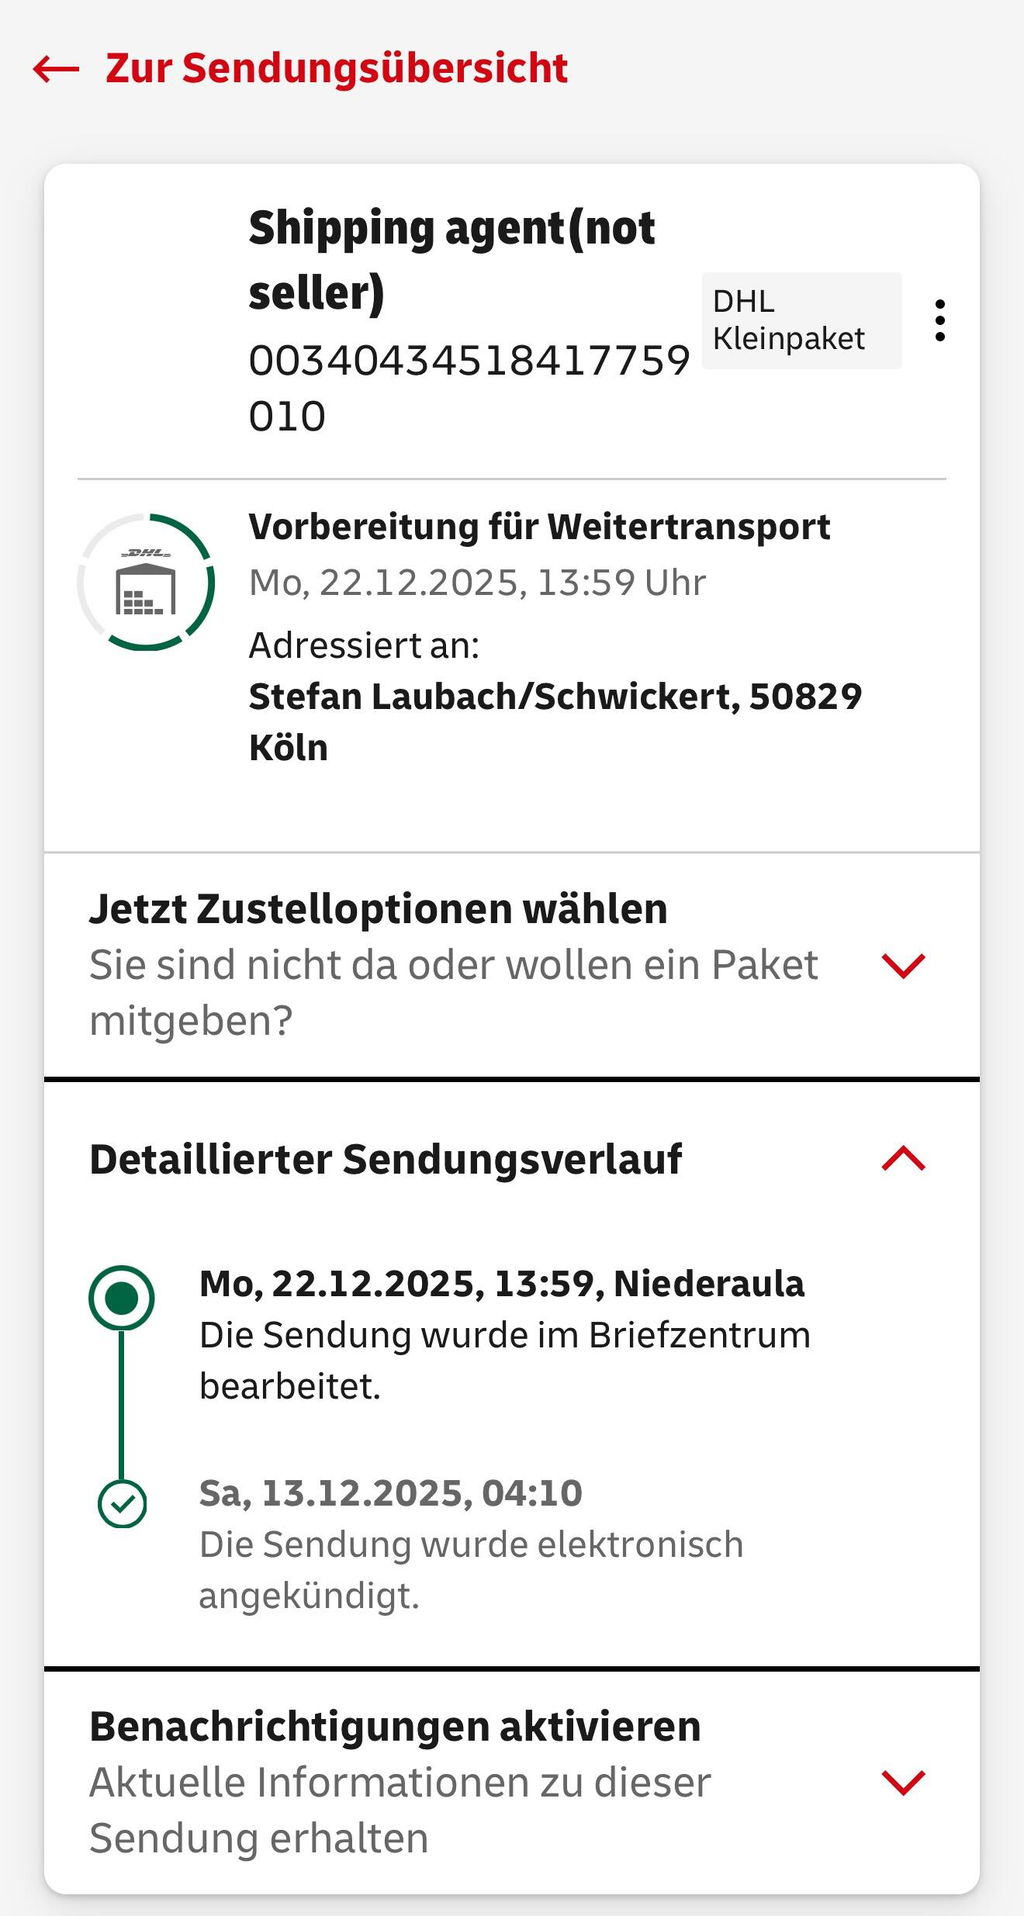1024x1916 pixels.
Task: Select the elektronisch angekündigt tracking entry
Action: tap(471, 1544)
